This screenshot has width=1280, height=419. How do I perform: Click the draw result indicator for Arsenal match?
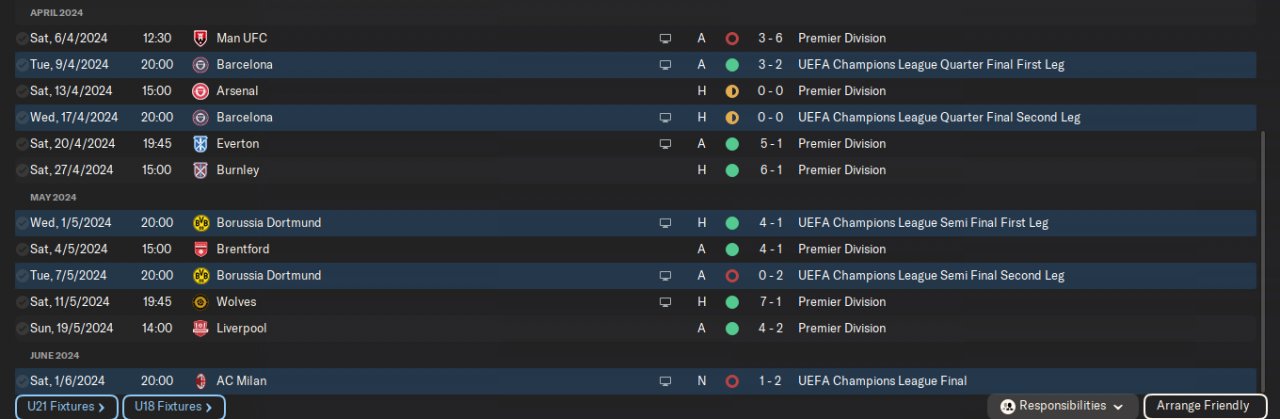pos(732,91)
